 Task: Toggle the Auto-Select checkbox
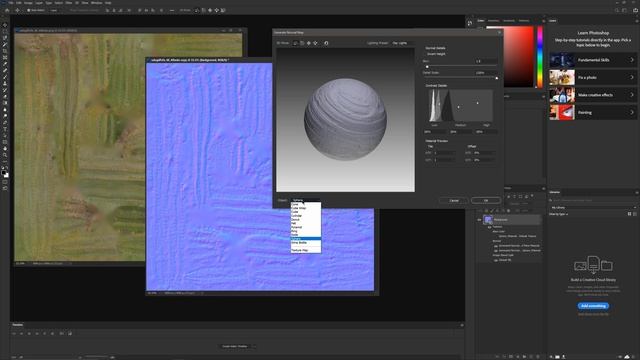[28, 10]
